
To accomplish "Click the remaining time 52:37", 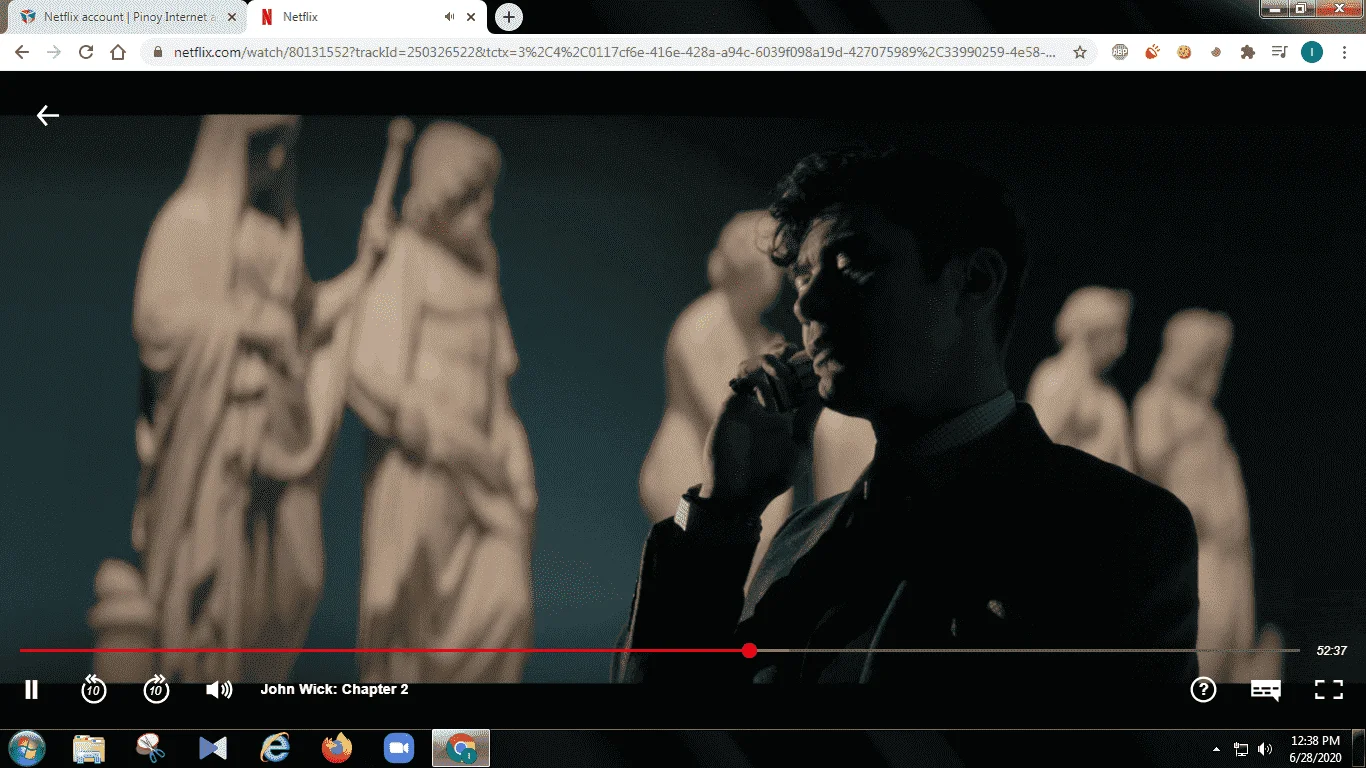I will click(x=1331, y=651).
